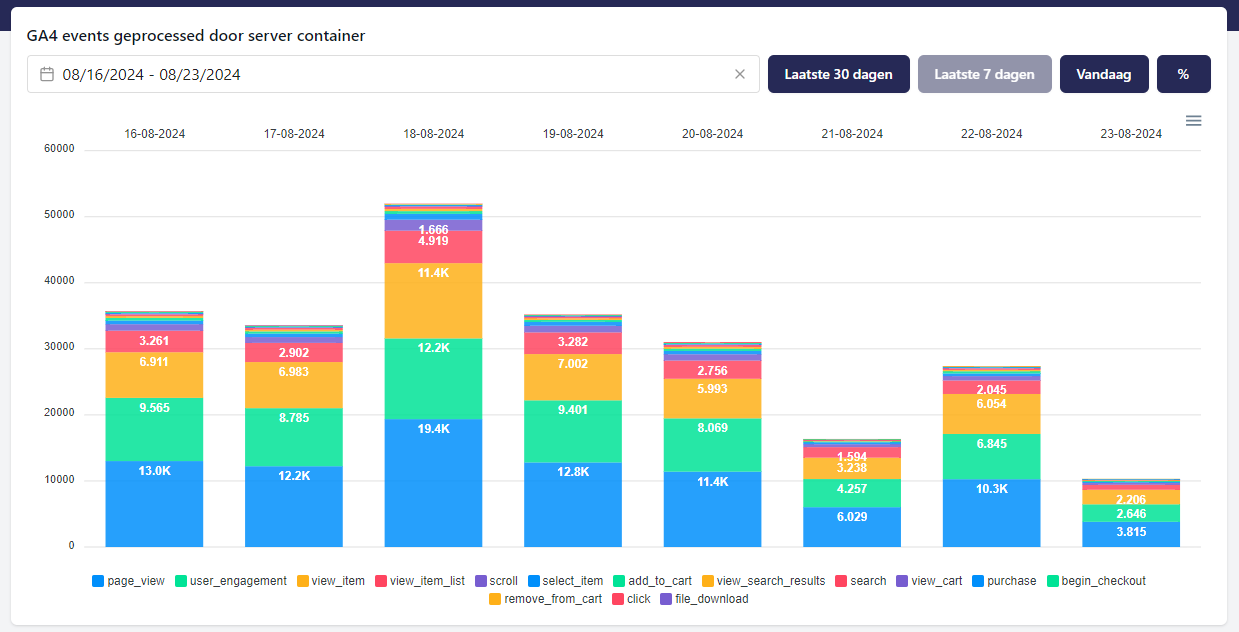Image resolution: width=1239 pixels, height=632 pixels.
Task: Open the chart hamburger menu
Action: click(1193, 121)
